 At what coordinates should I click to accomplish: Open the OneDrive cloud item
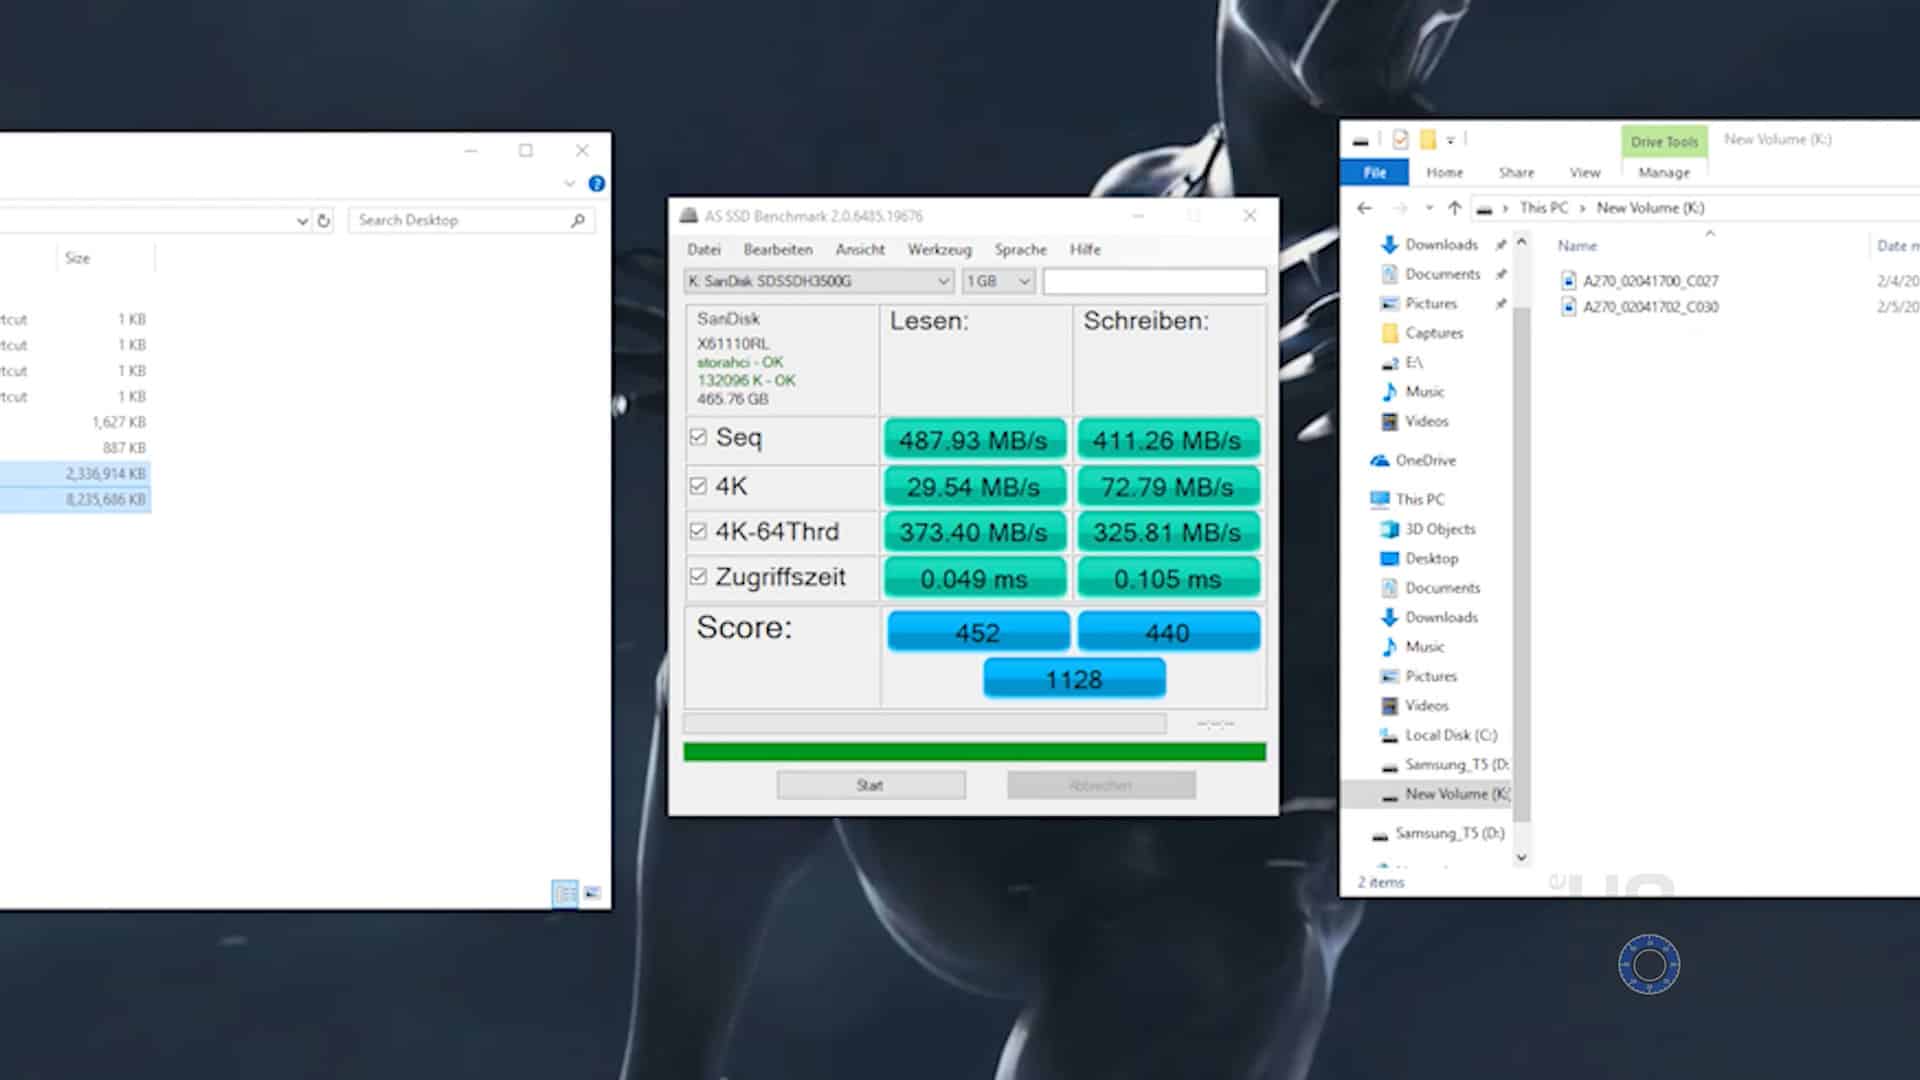point(1424,461)
